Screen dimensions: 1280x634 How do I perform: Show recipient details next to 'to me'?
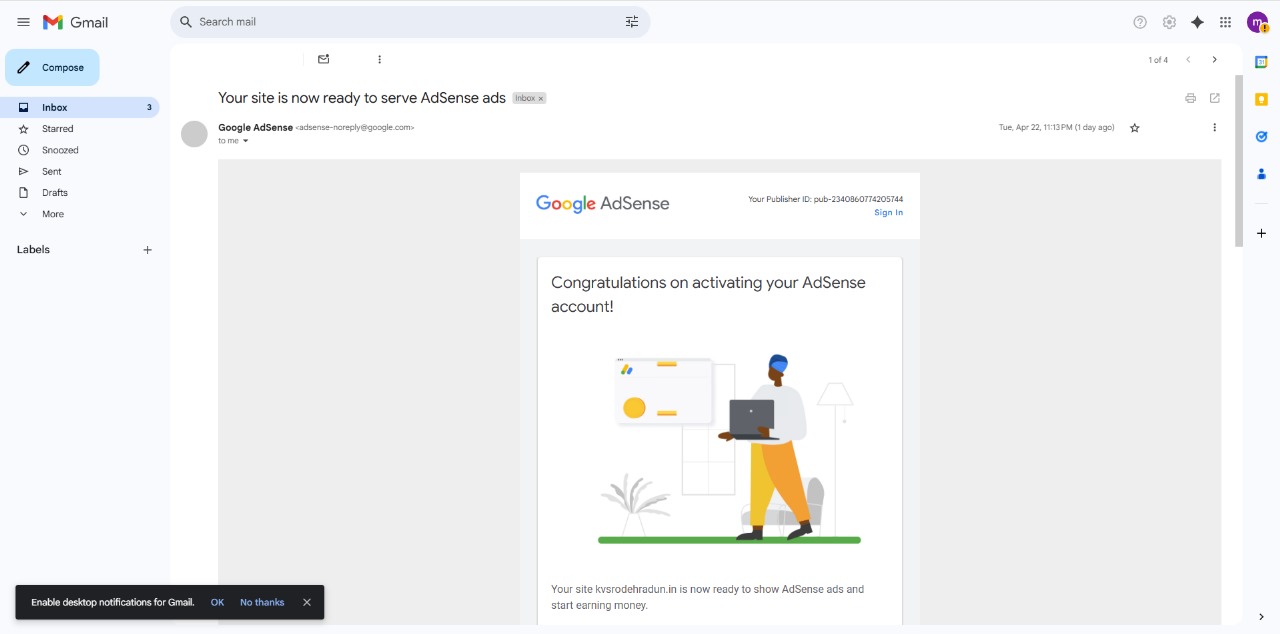pos(245,141)
